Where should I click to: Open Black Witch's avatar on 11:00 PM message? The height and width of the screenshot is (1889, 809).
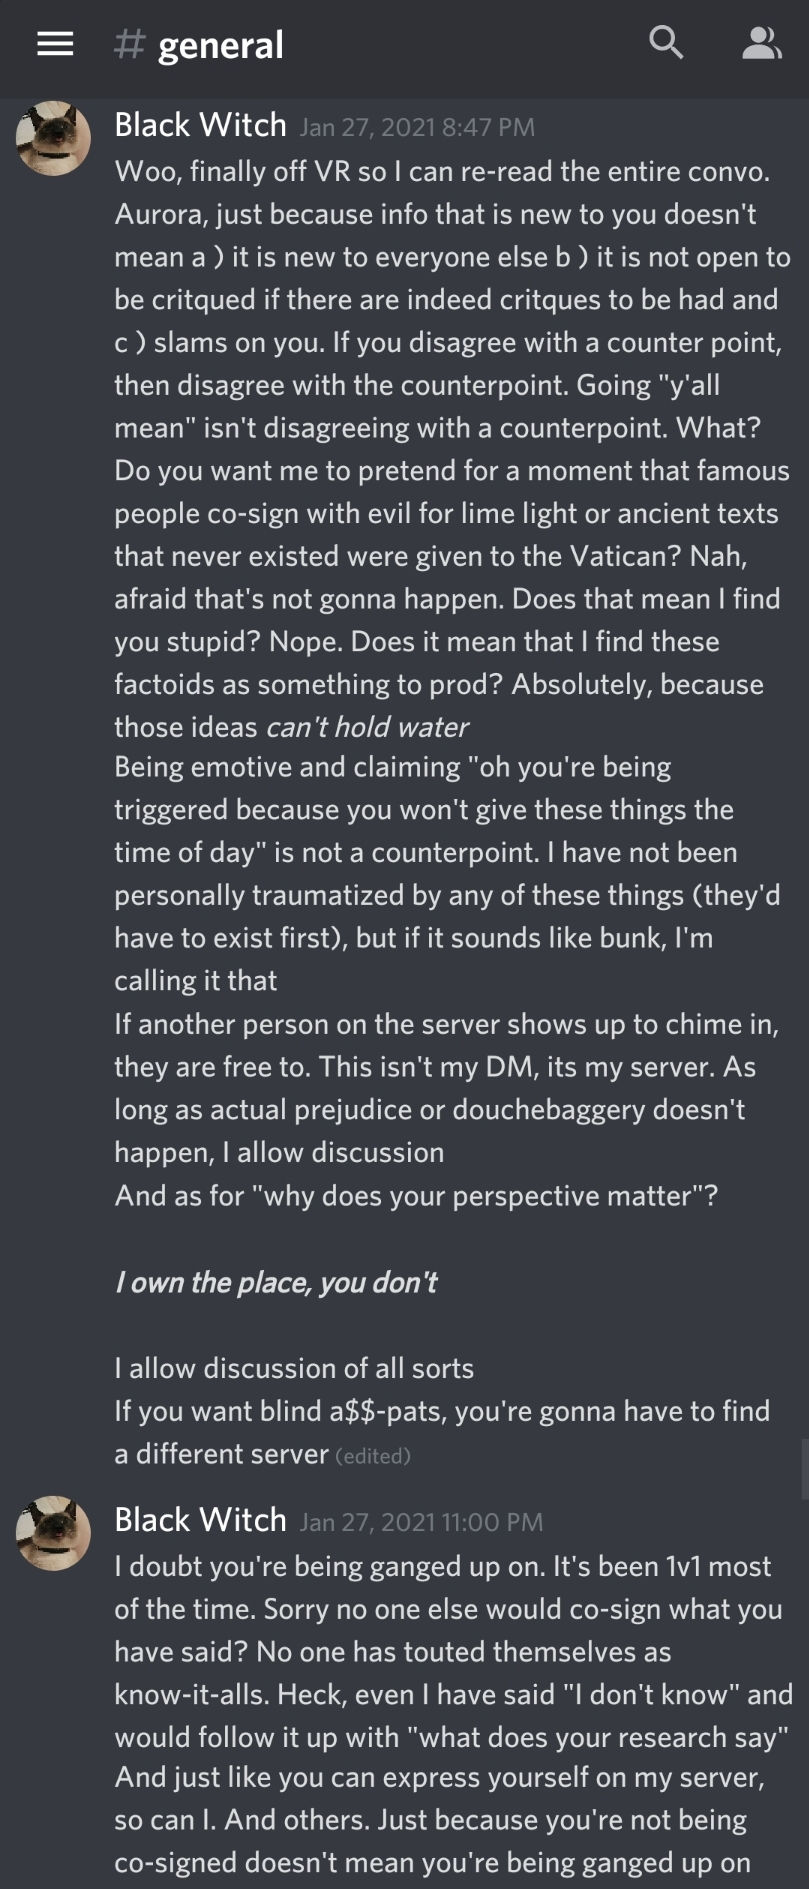pyautogui.click(x=54, y=1533)
